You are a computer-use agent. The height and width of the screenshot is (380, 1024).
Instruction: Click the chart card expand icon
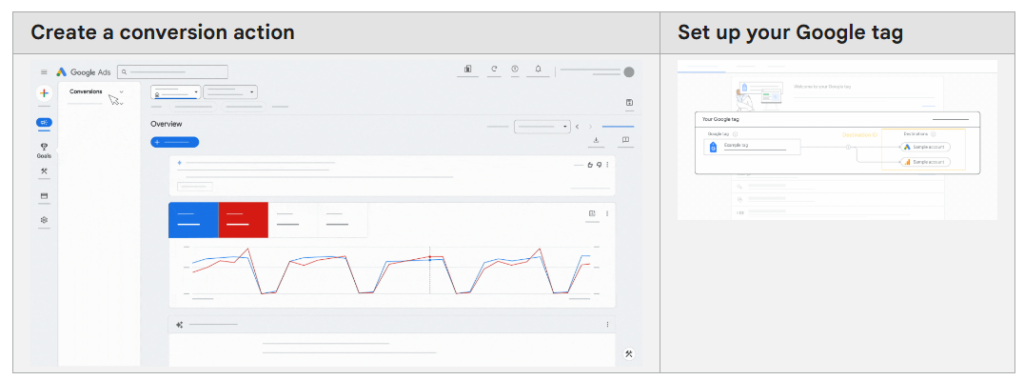[x=592, y=214]
